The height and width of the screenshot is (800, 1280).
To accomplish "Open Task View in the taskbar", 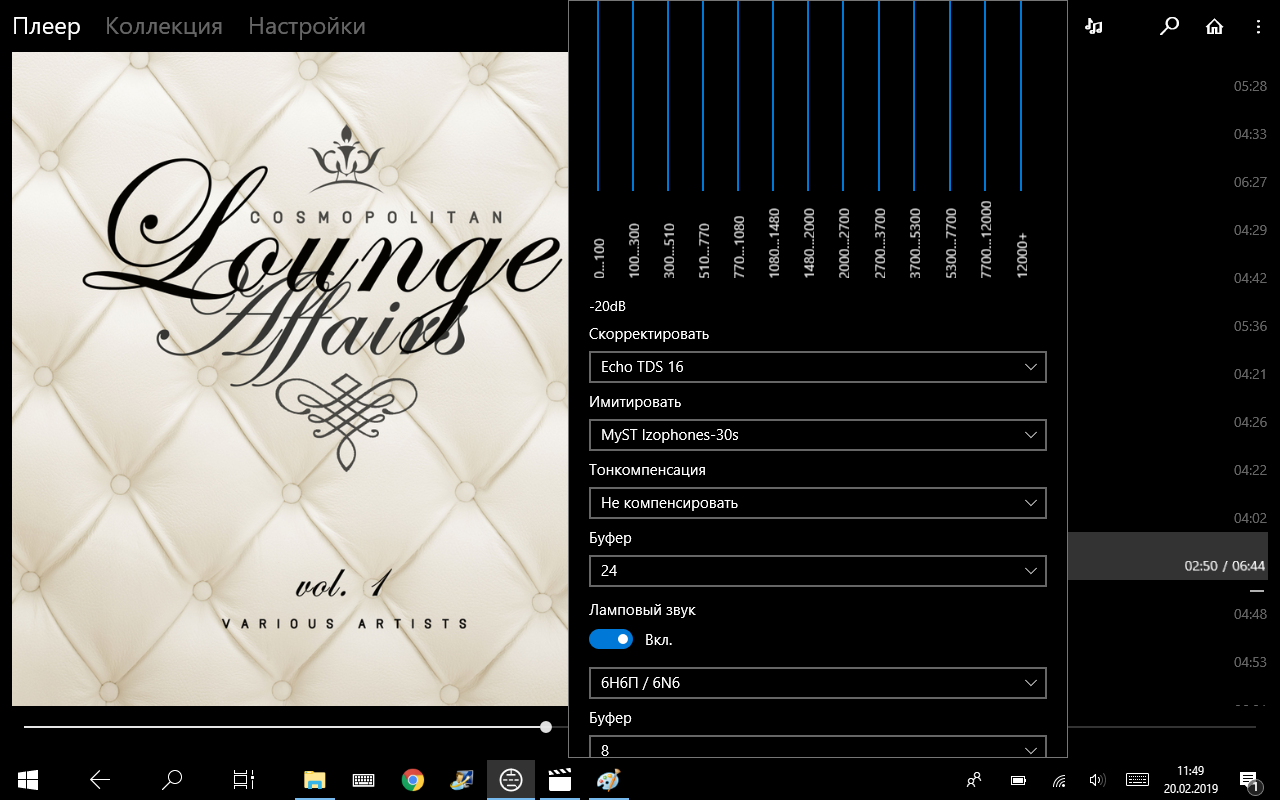I will click(x=244, y=779).
